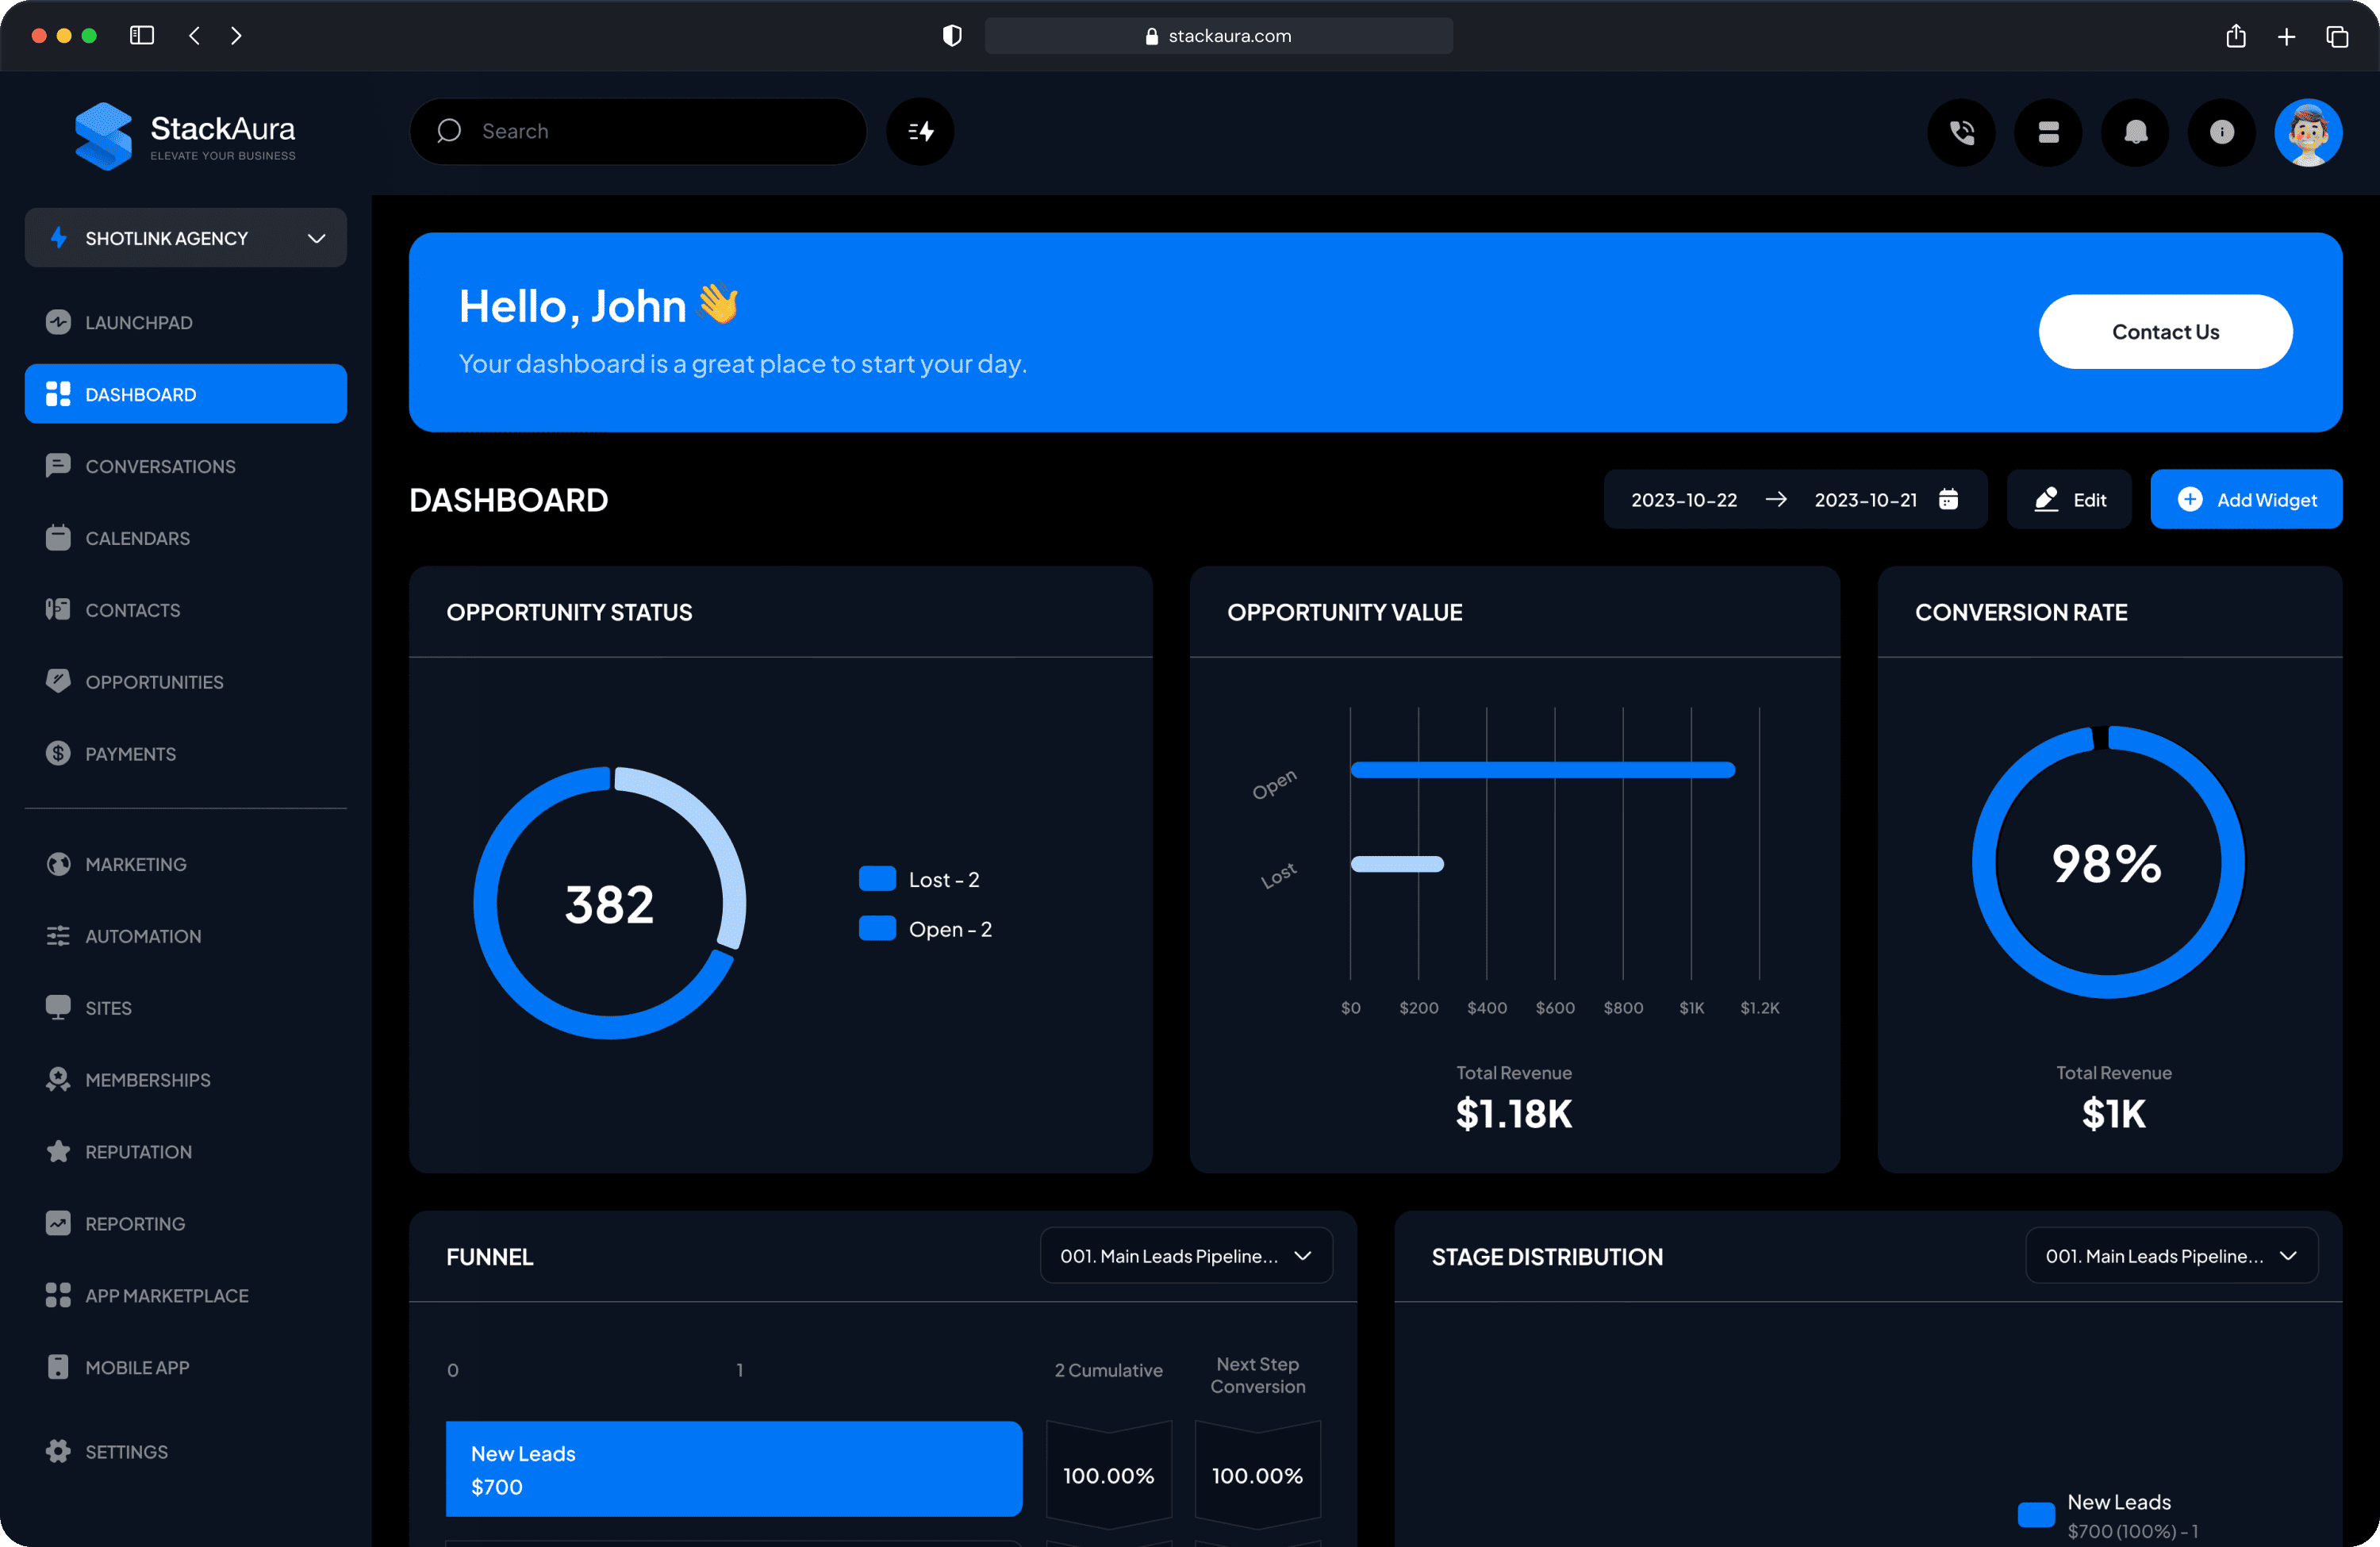The image size is (2380, 1547).
Task: Switch to the Dashboard section
Action: coord(139,393)
